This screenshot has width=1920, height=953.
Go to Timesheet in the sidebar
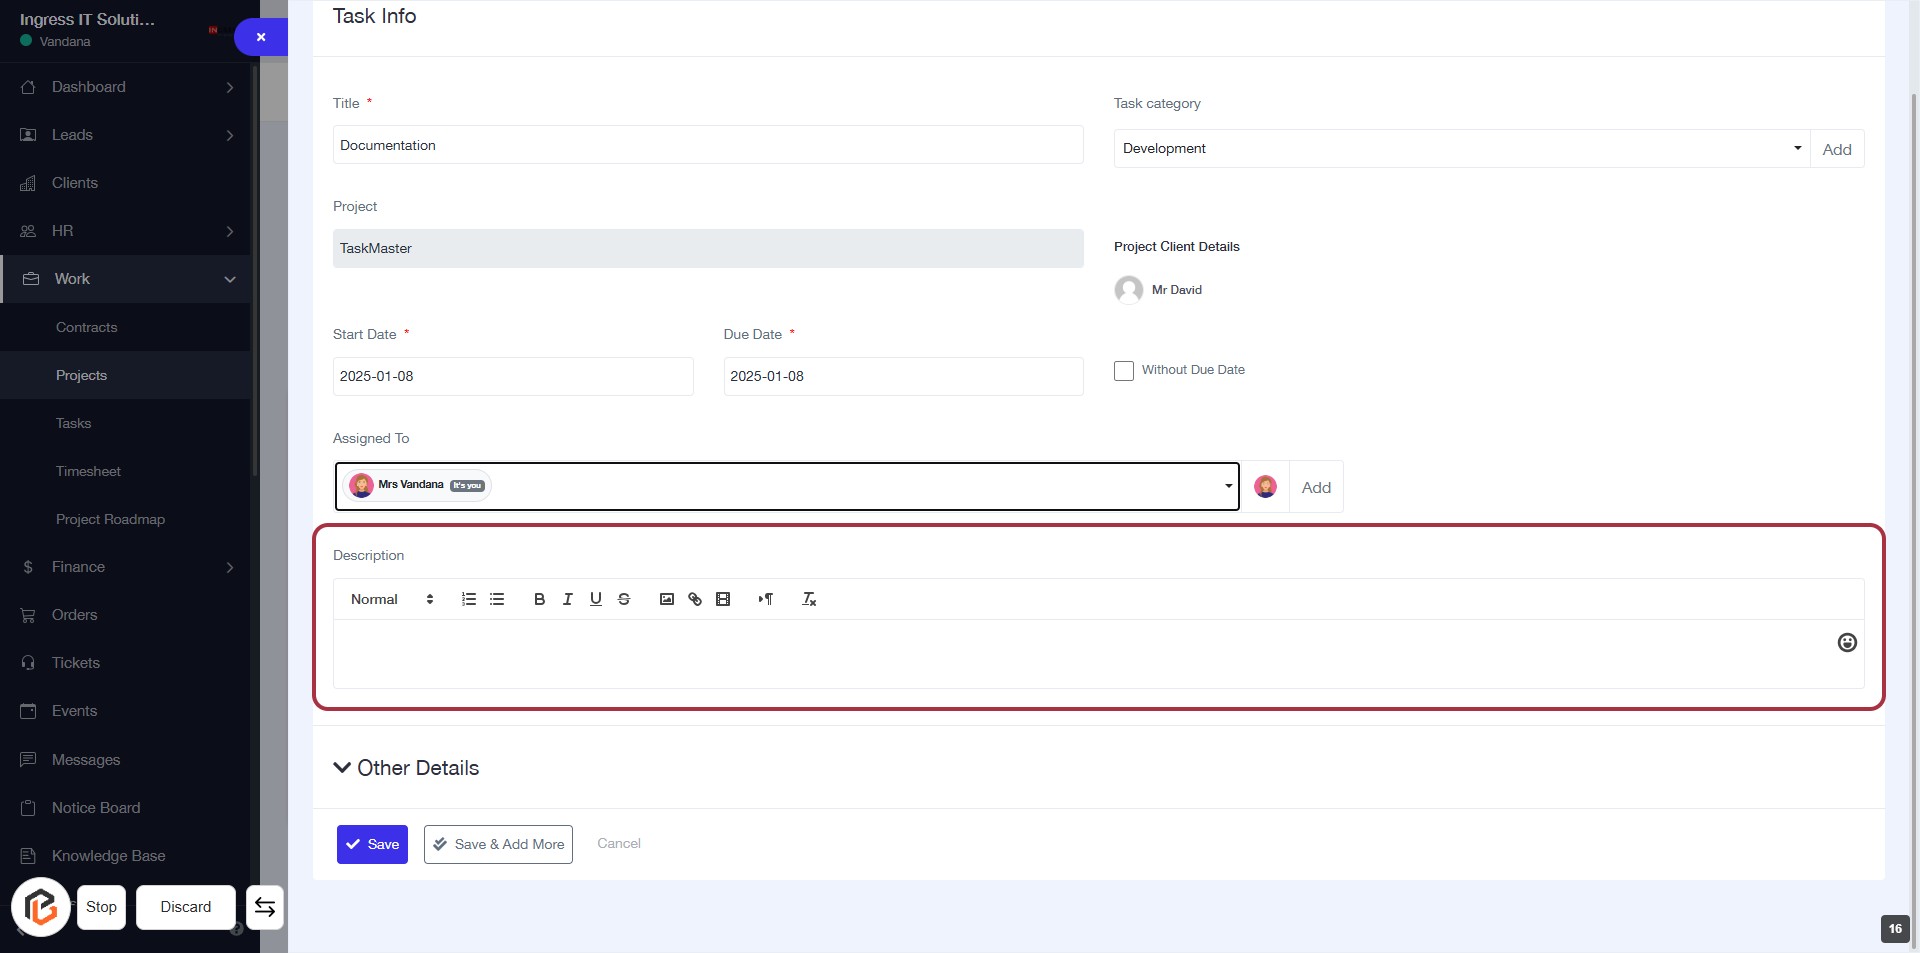pyautogui.click(x=88, y=471)
